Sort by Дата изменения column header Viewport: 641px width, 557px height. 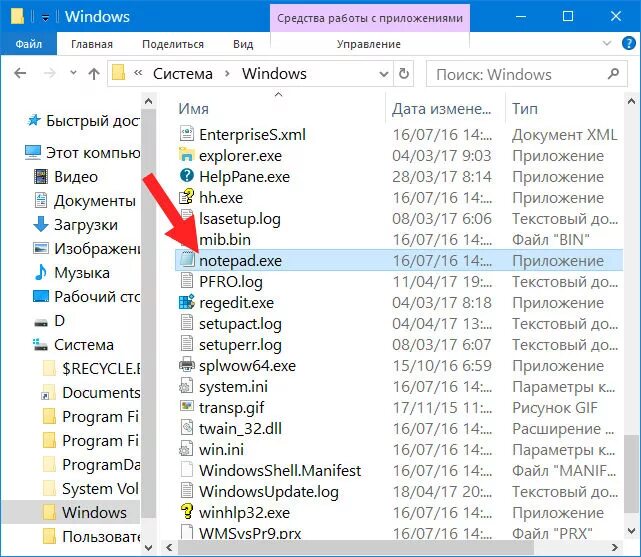[x=445, y=109]
